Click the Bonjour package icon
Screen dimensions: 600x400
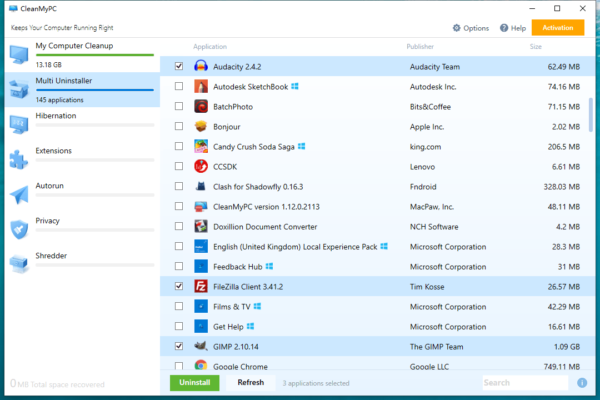click(x=201, y=126)
